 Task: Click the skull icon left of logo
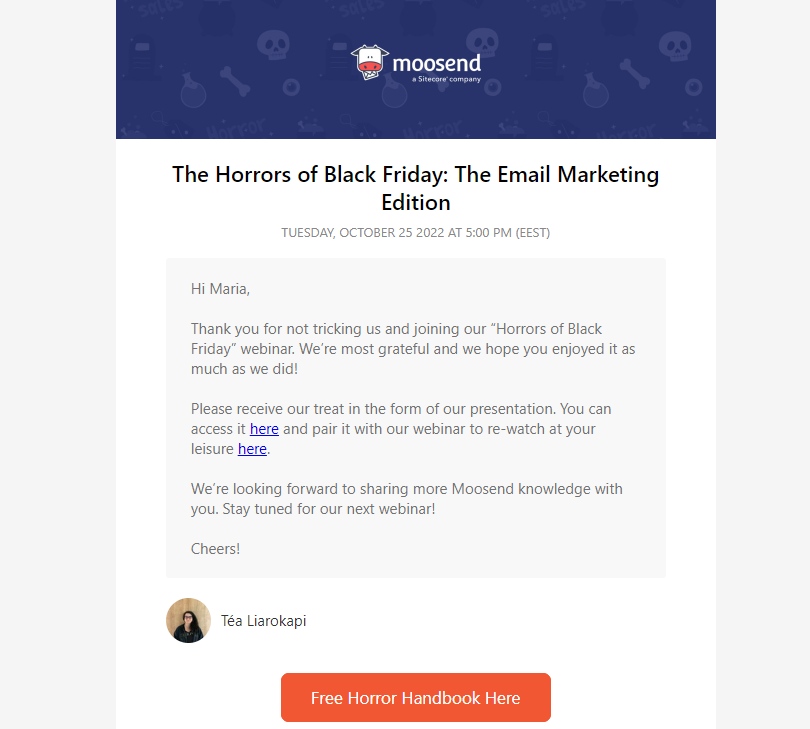click(x=273, y=45)
